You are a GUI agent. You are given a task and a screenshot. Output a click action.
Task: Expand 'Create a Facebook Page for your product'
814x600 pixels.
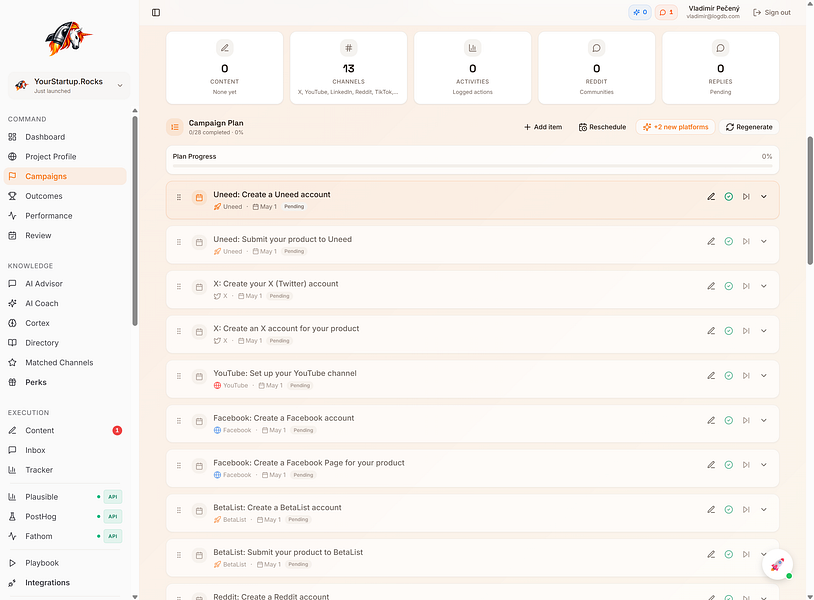pyautogui.click(x=764, y=465)
